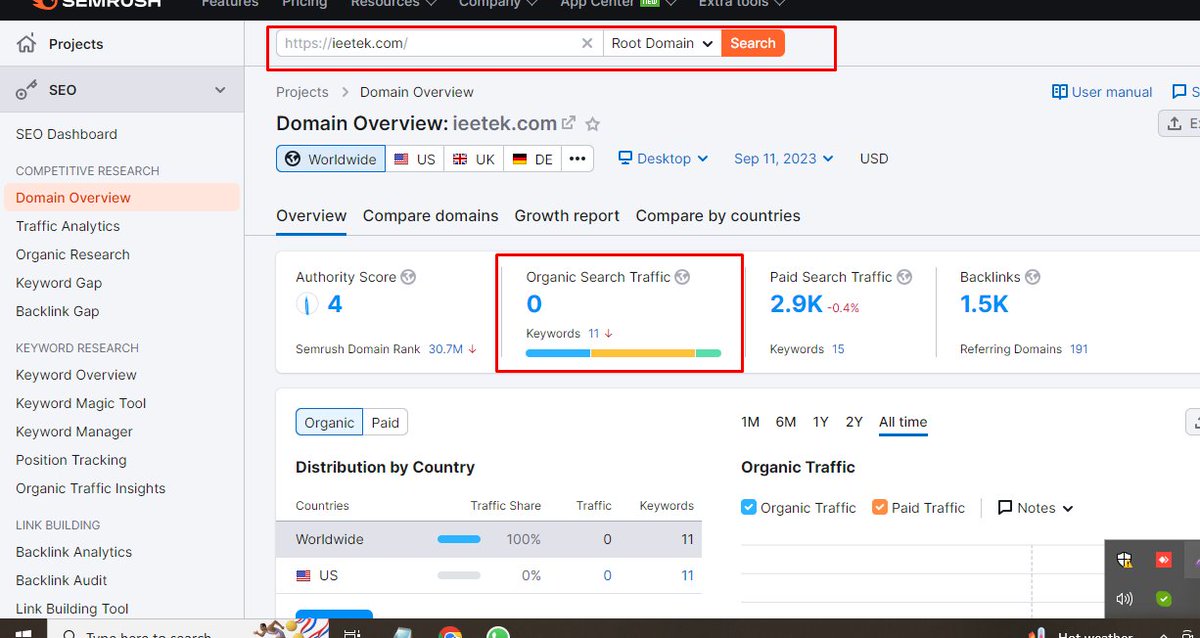Open Keyword Magic Tool in sidebar

point(81,403)
